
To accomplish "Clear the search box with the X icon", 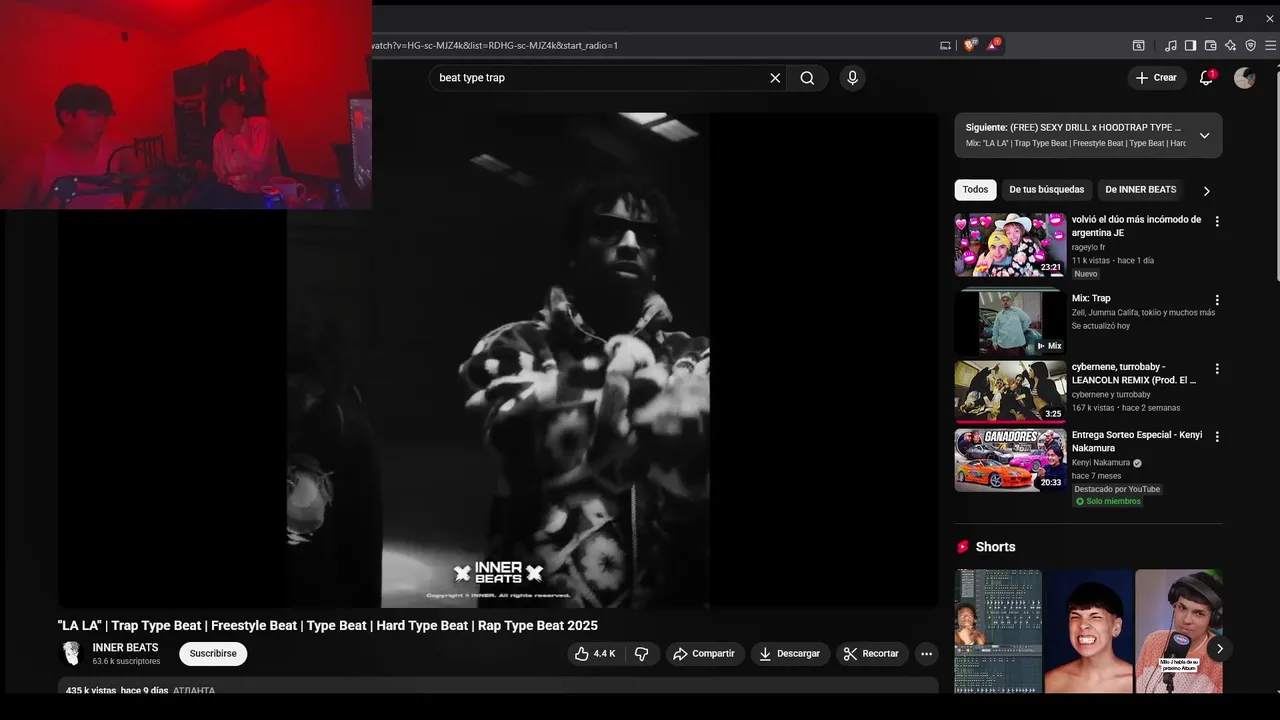I will click(775, 78).
